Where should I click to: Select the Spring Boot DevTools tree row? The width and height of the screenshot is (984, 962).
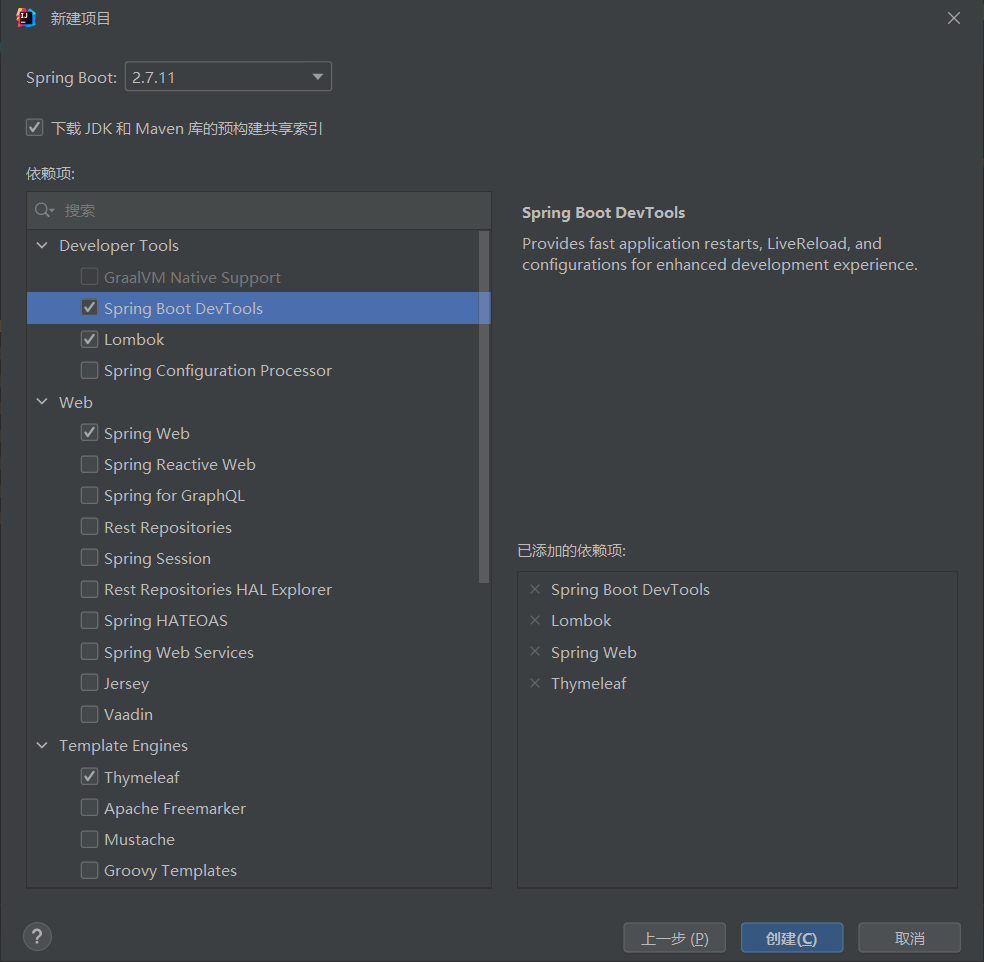(259, 308)
